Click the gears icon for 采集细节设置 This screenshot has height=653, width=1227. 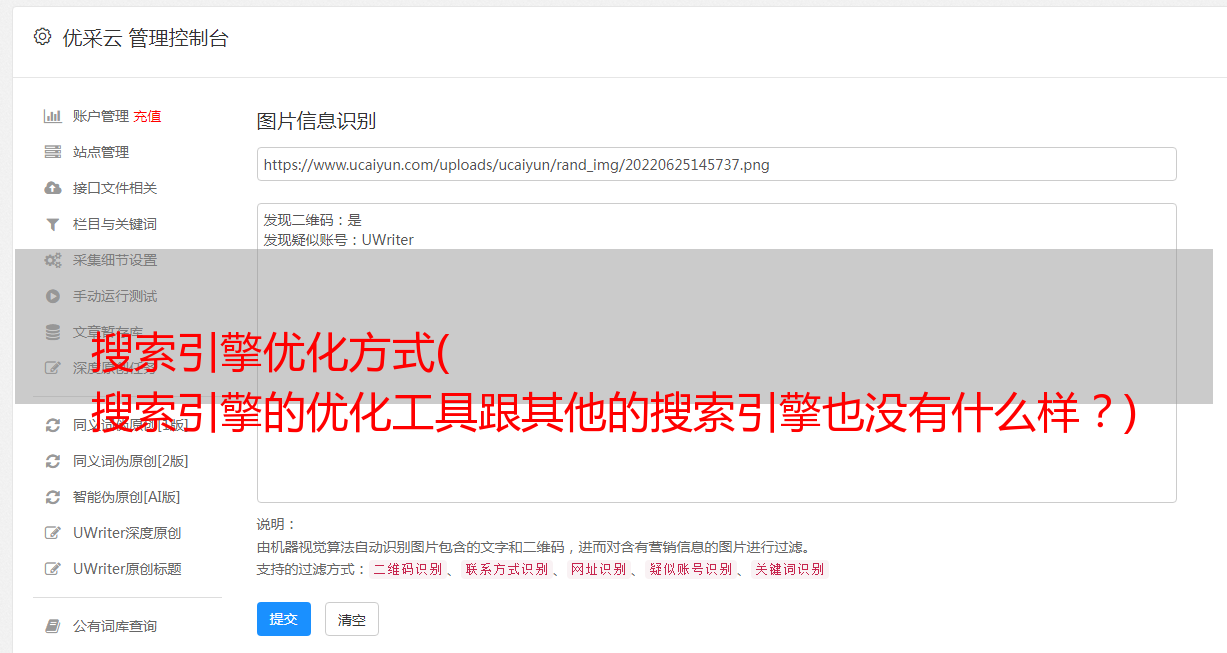click(53, 260)
